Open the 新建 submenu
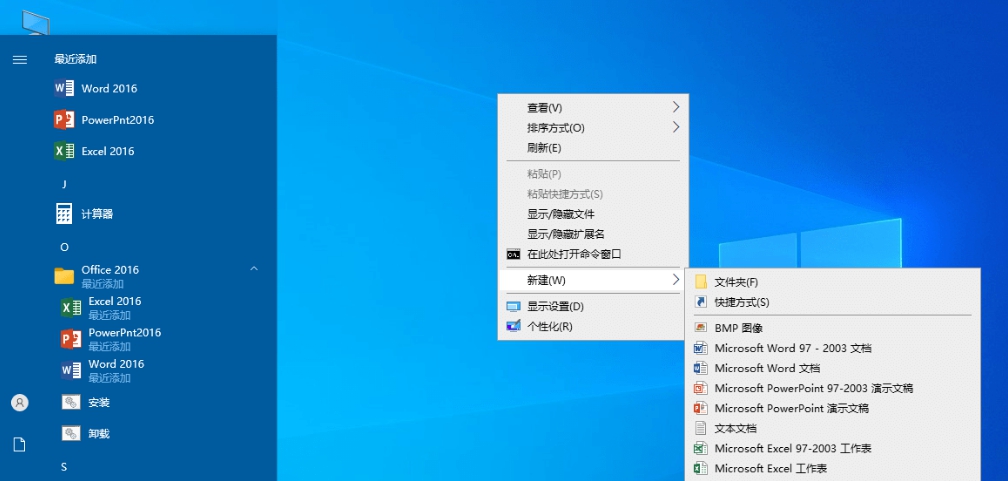The height and width of the screenshot is (481, 1008). pos(593,280)
